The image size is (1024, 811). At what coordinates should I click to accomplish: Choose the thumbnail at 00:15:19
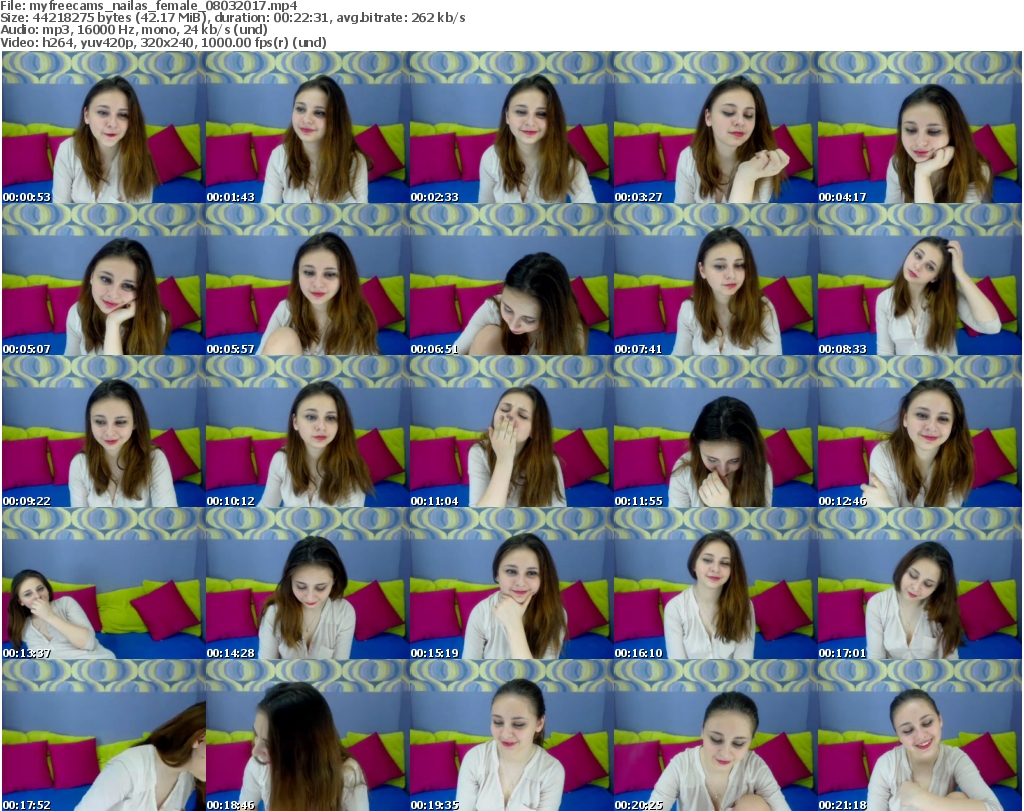(x=511, y=584)
